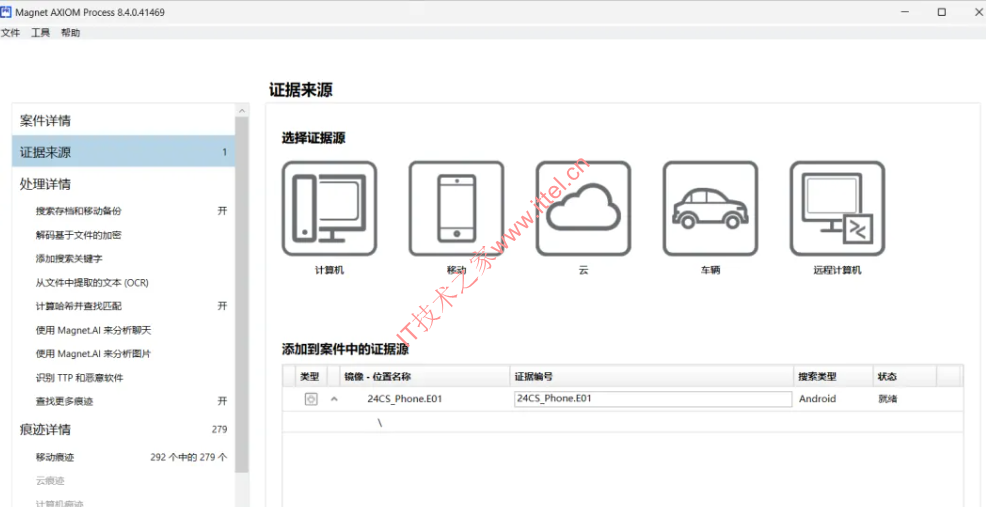Choose the 云 (Cloud) evidence source icon
Viewport: 986px width, 507px height.
point(583,209)
